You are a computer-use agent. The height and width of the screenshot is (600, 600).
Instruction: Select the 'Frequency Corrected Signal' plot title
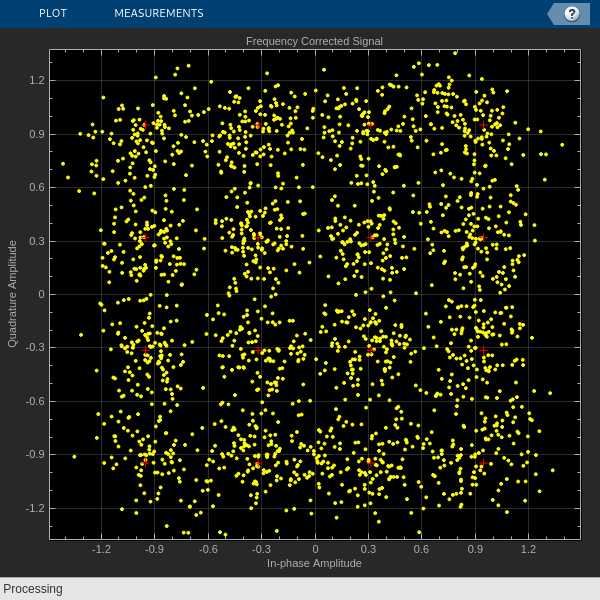(314, 41)
